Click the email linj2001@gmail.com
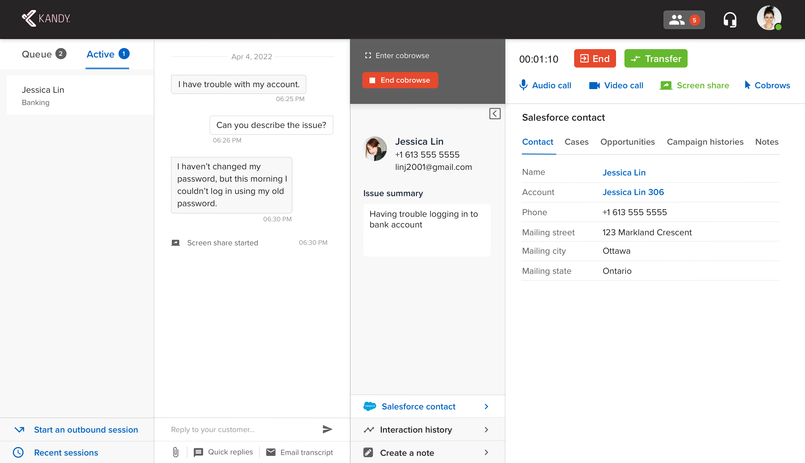 [x=433, y=167]
